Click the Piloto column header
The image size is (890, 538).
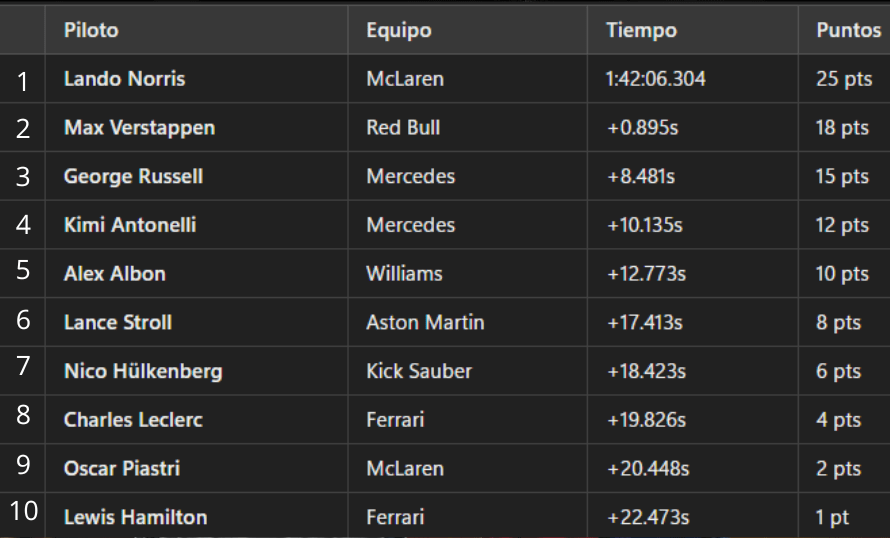click(91, 30)
